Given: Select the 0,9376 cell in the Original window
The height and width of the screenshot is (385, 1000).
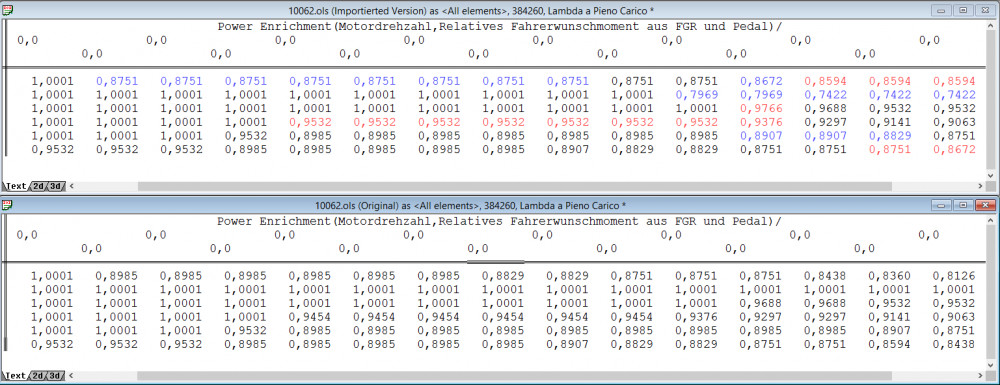Looking at the screenshot, I should point(696,317).
